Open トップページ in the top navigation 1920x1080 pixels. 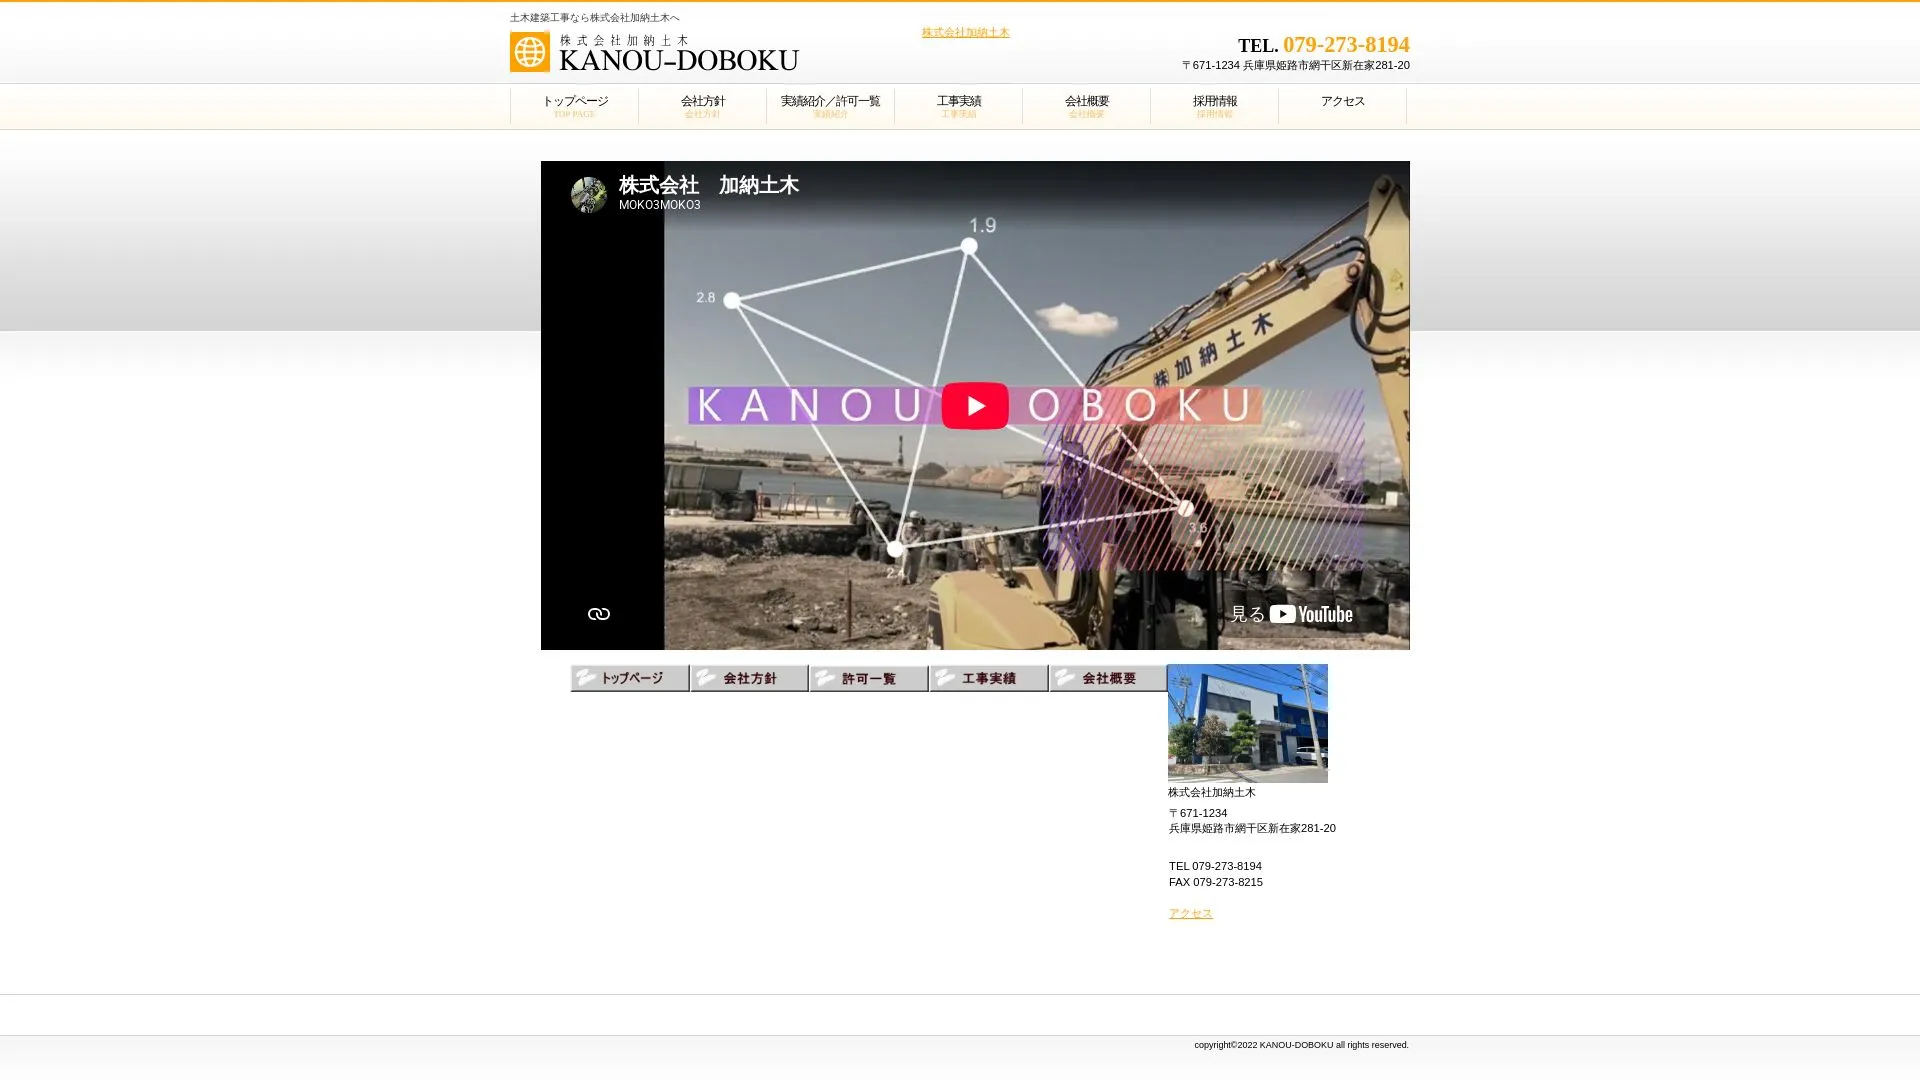(x=574, y=106)
